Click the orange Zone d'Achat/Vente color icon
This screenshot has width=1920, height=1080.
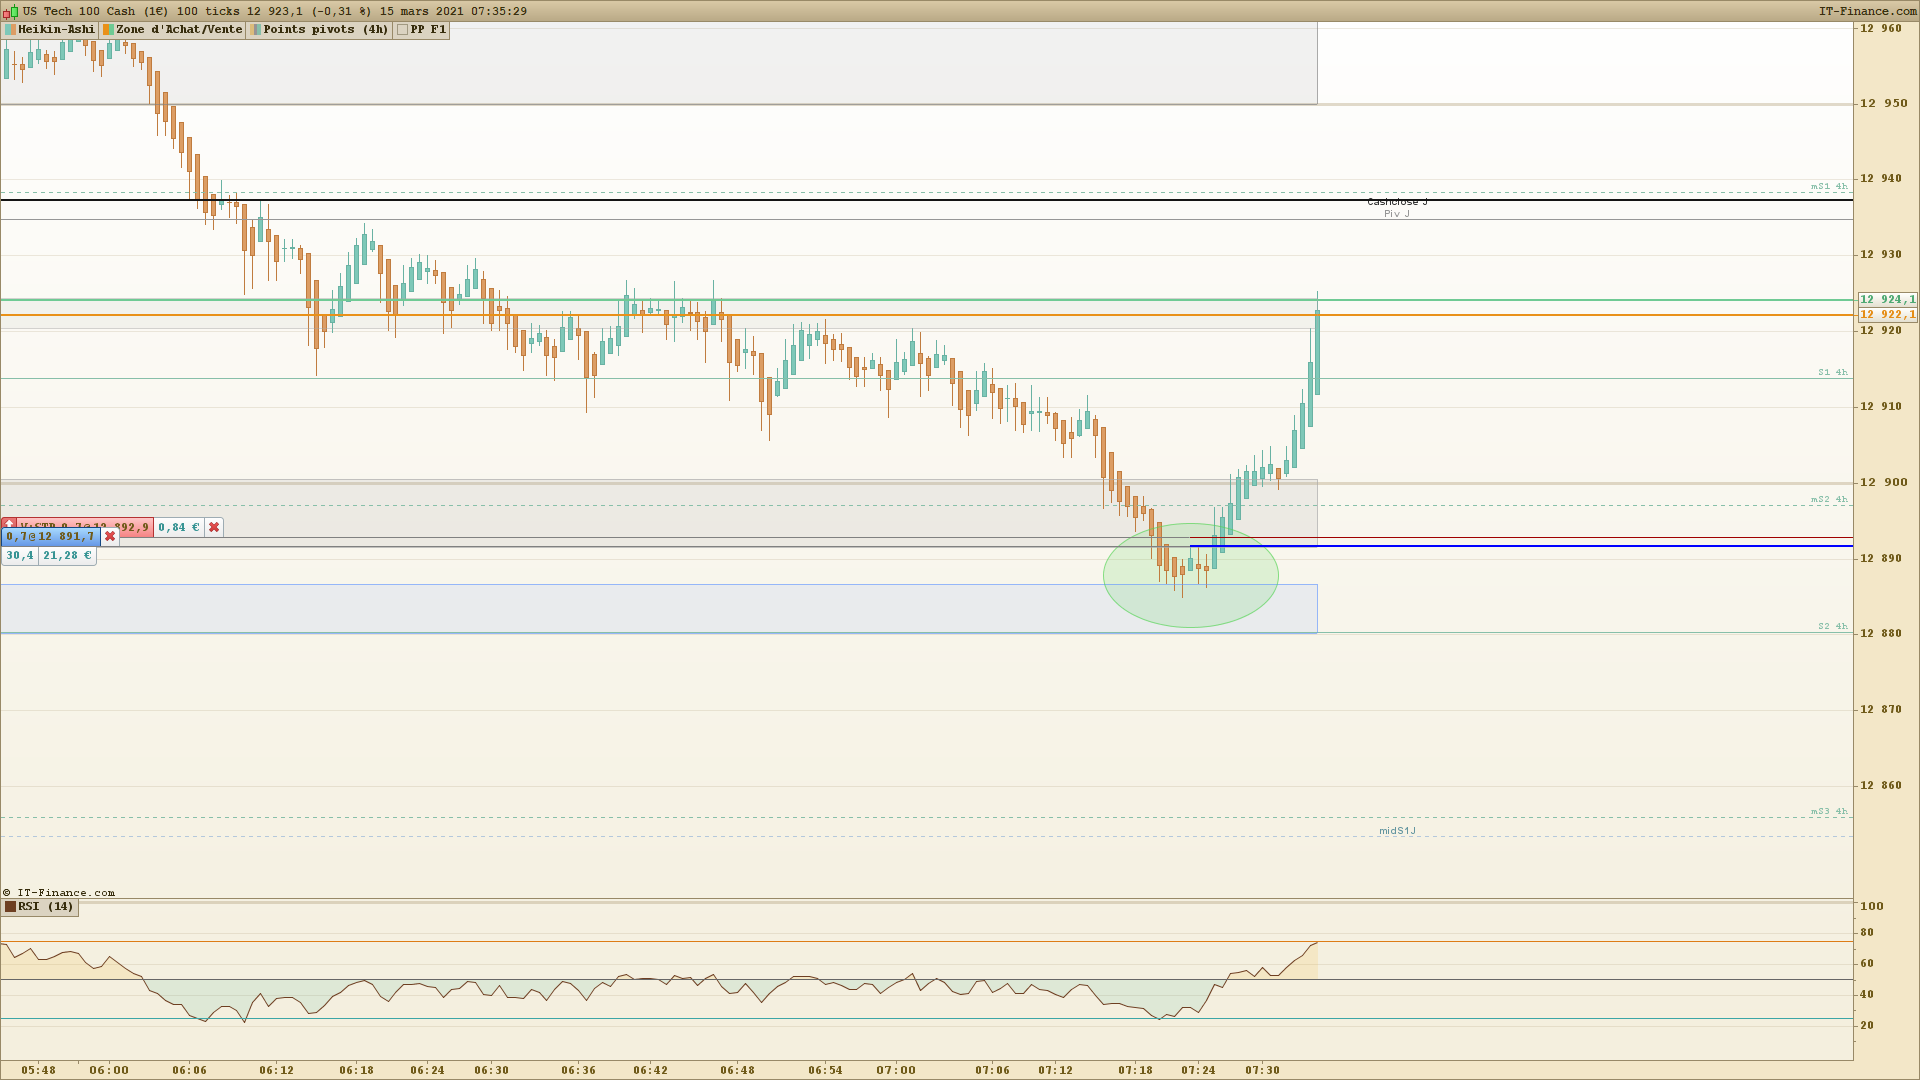pyautogui.click(x=108, y=30)
